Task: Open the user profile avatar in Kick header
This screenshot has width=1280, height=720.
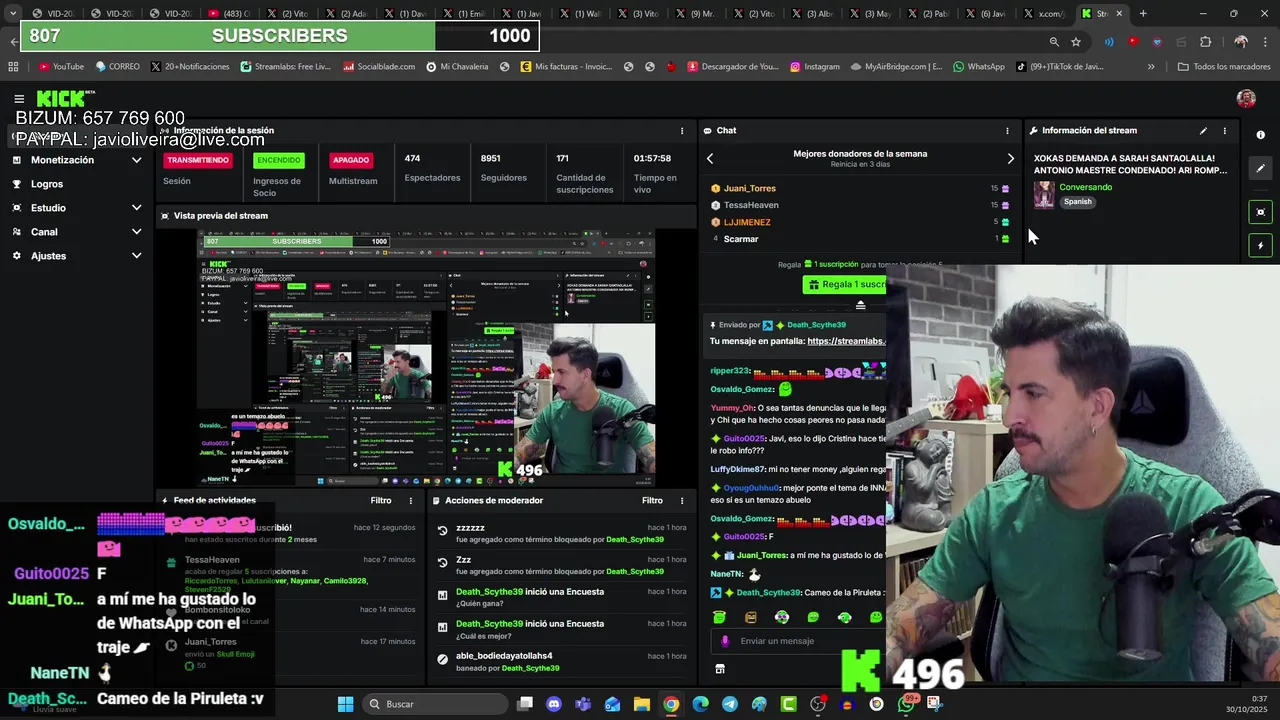Action: 1246,98
